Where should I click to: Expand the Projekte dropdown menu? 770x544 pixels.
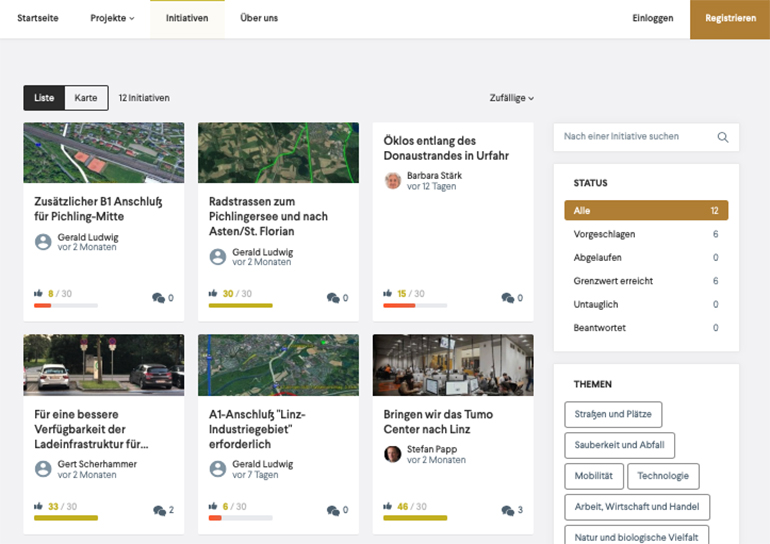[x=112, y=19]
